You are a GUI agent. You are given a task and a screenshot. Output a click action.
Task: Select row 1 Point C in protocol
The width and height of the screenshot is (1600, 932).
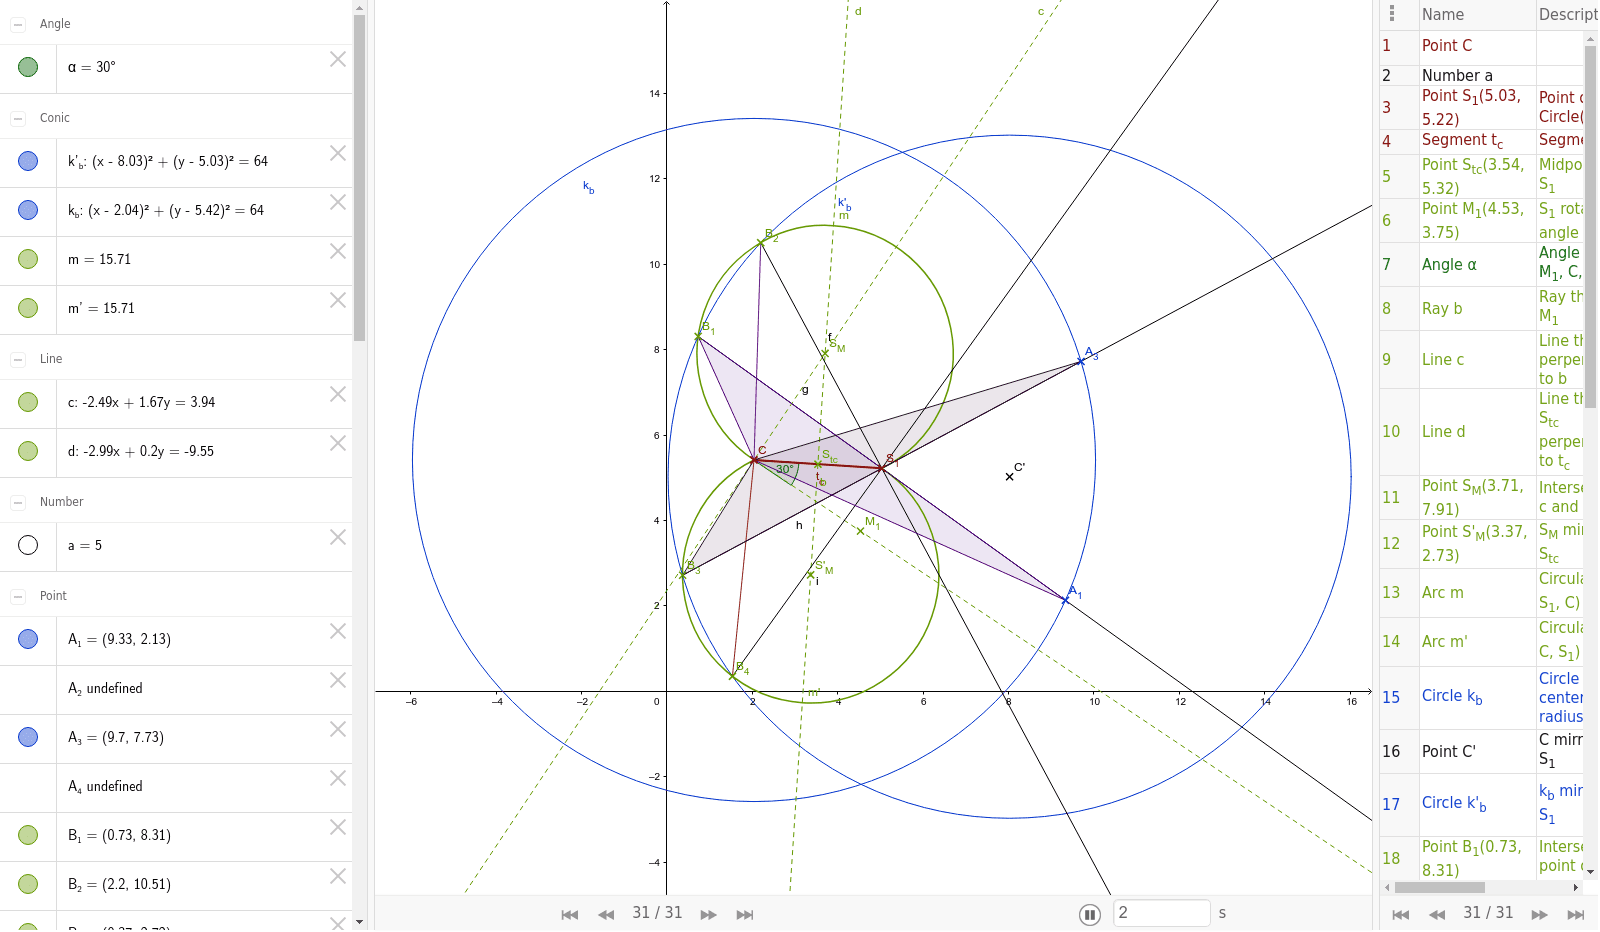click(1482, 46)
